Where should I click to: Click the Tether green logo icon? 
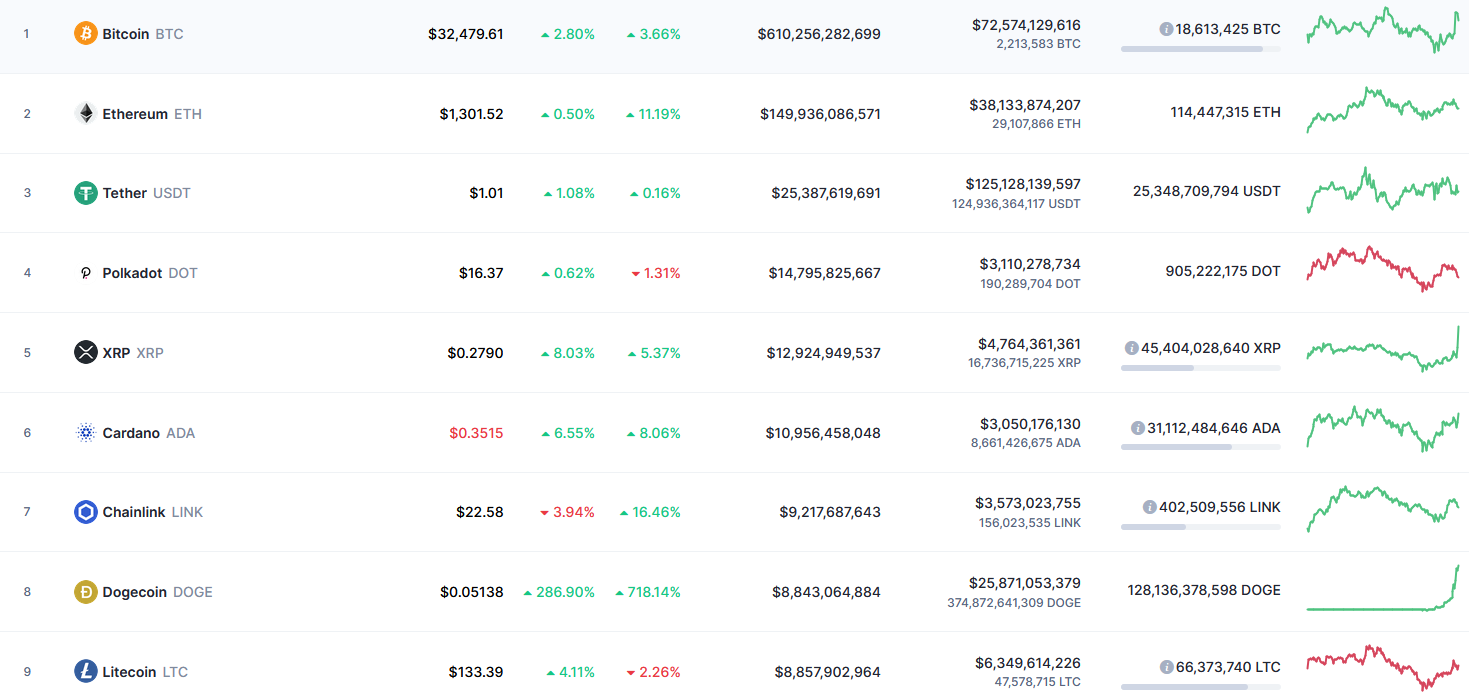click(x=86, y=193)
